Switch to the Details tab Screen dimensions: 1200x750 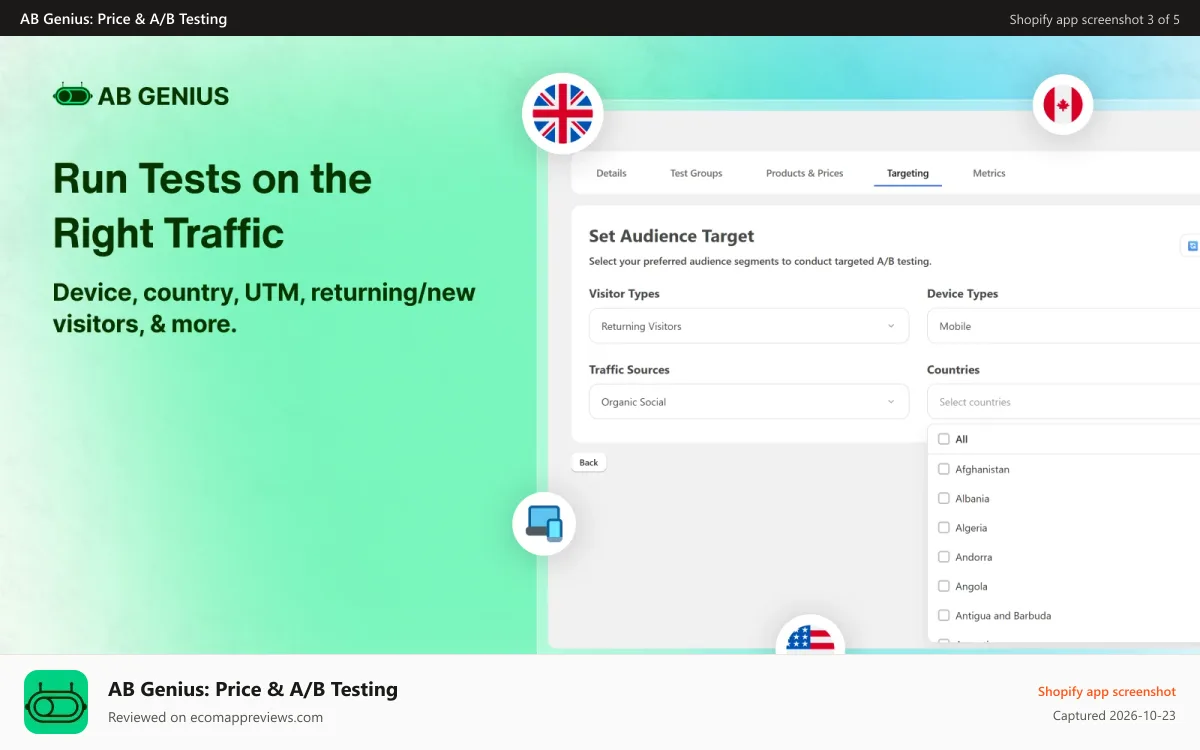click(x=611, y=173)
